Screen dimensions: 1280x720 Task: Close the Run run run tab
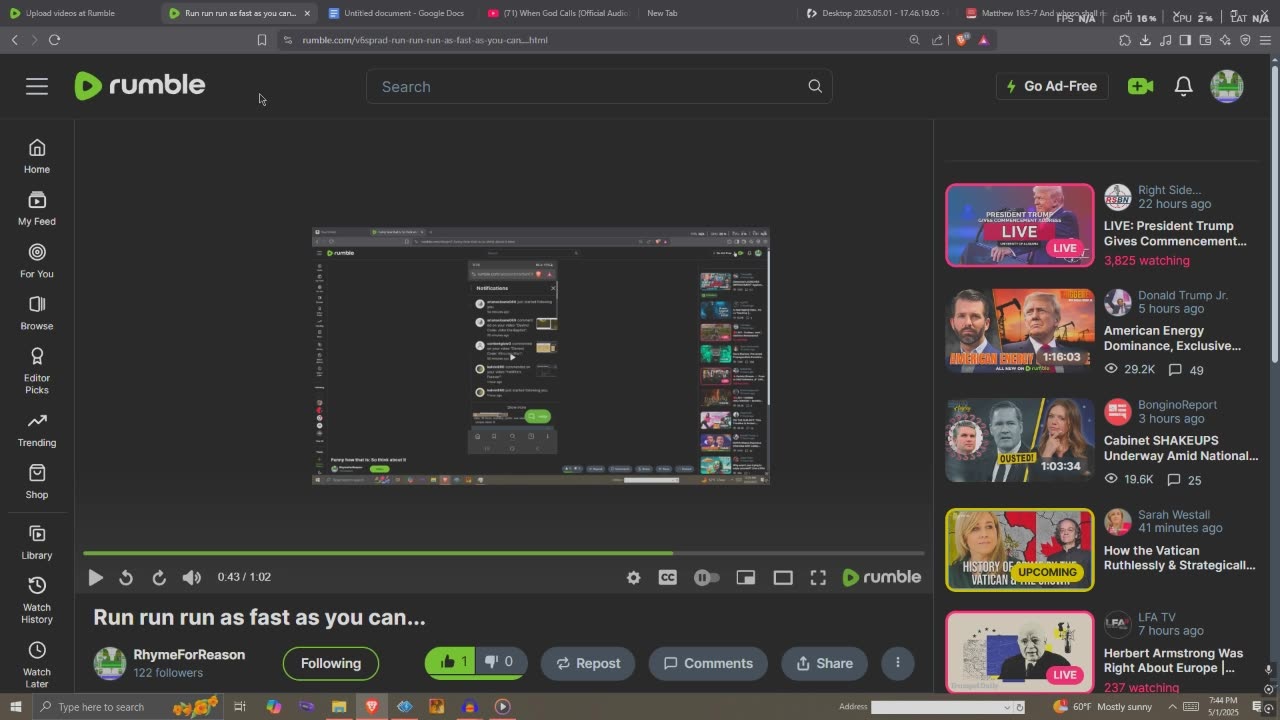[307, 13]
